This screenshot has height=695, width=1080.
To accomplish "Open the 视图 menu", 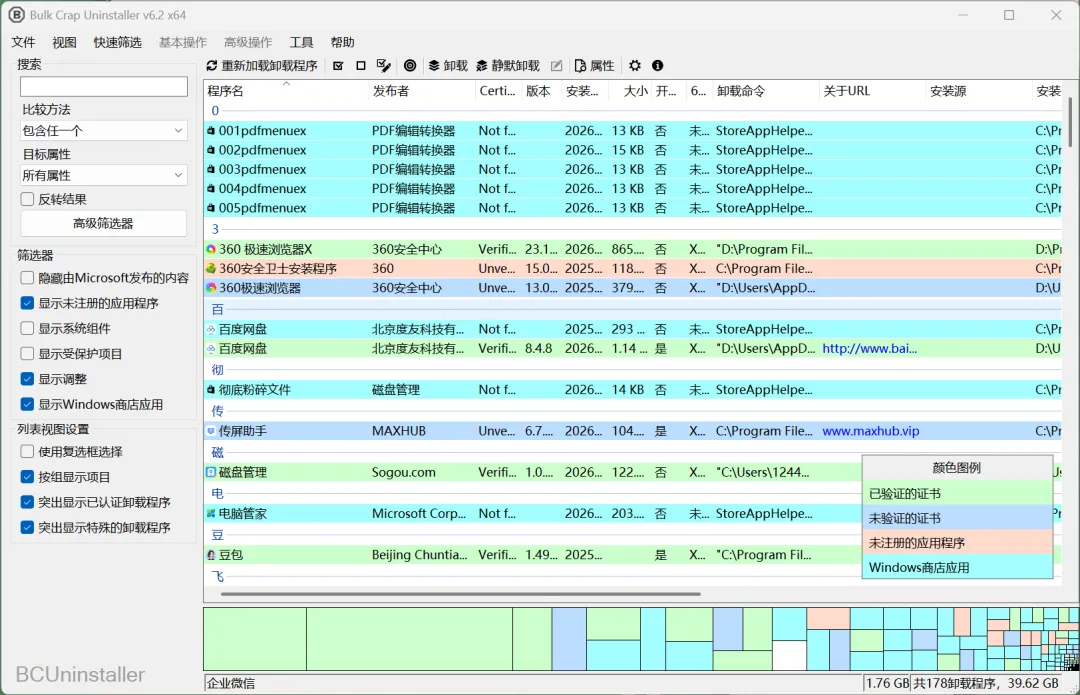I will click(65, 42).
